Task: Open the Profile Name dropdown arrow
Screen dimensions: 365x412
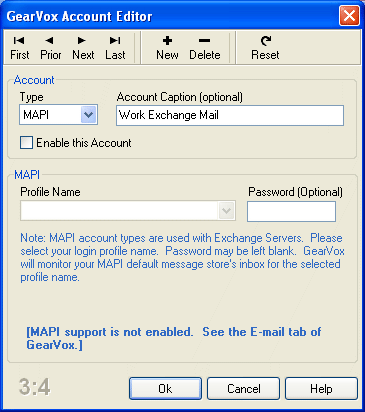Action: [227, 211]
